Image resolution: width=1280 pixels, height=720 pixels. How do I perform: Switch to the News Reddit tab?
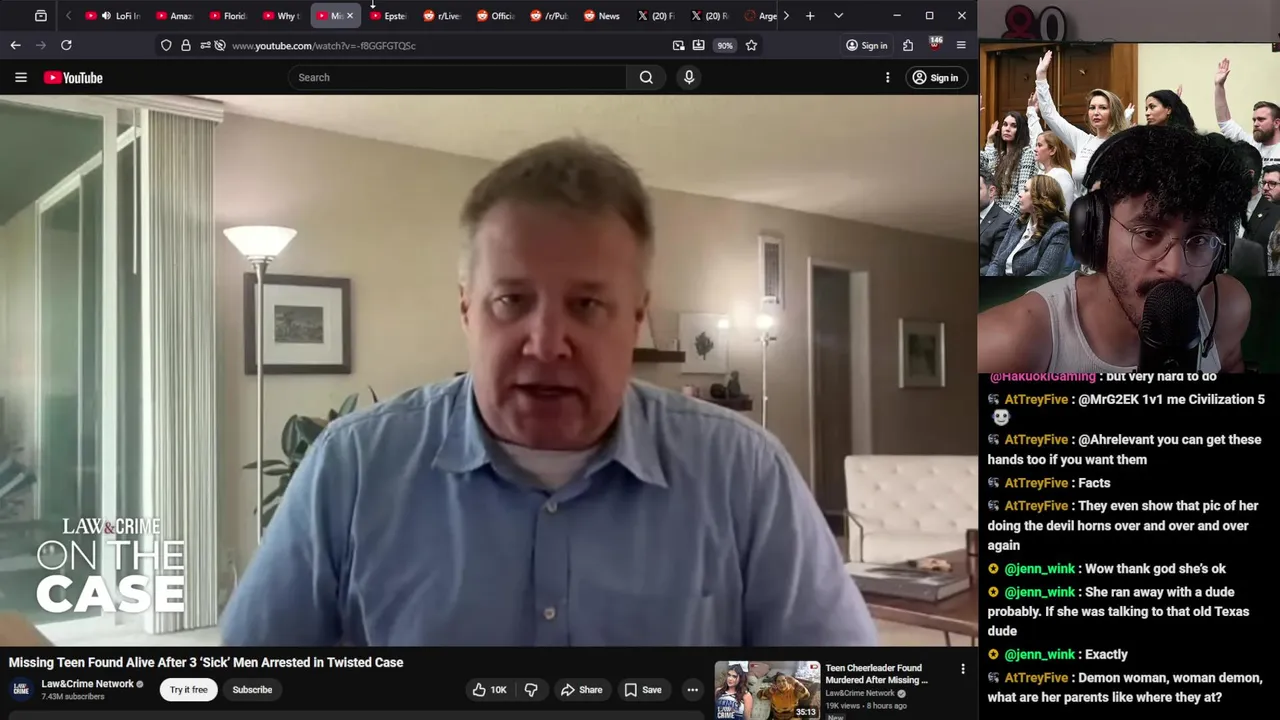[603, 16]
